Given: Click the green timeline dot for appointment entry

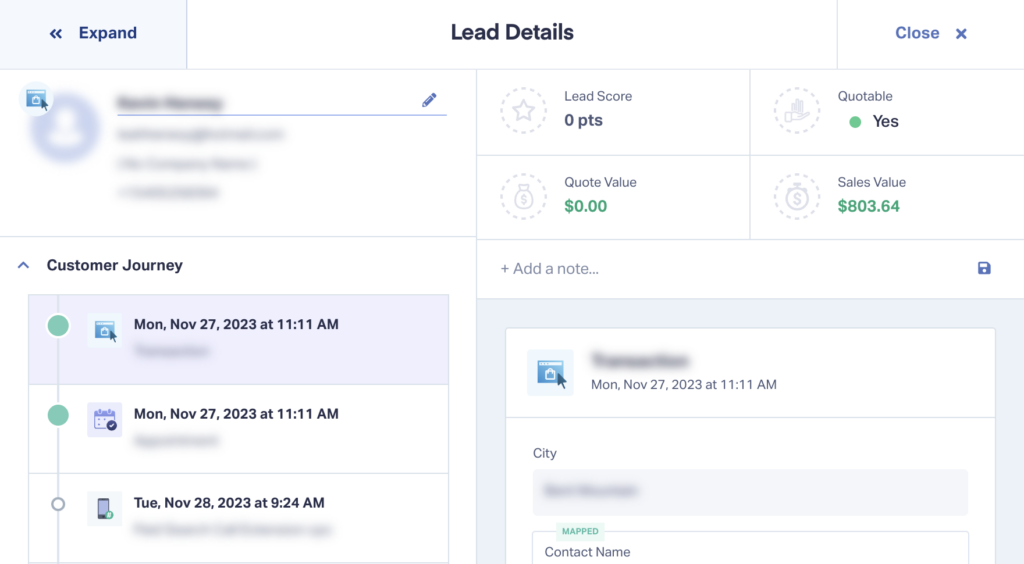Looking at the screenshot, I should (x=58, y=415).
